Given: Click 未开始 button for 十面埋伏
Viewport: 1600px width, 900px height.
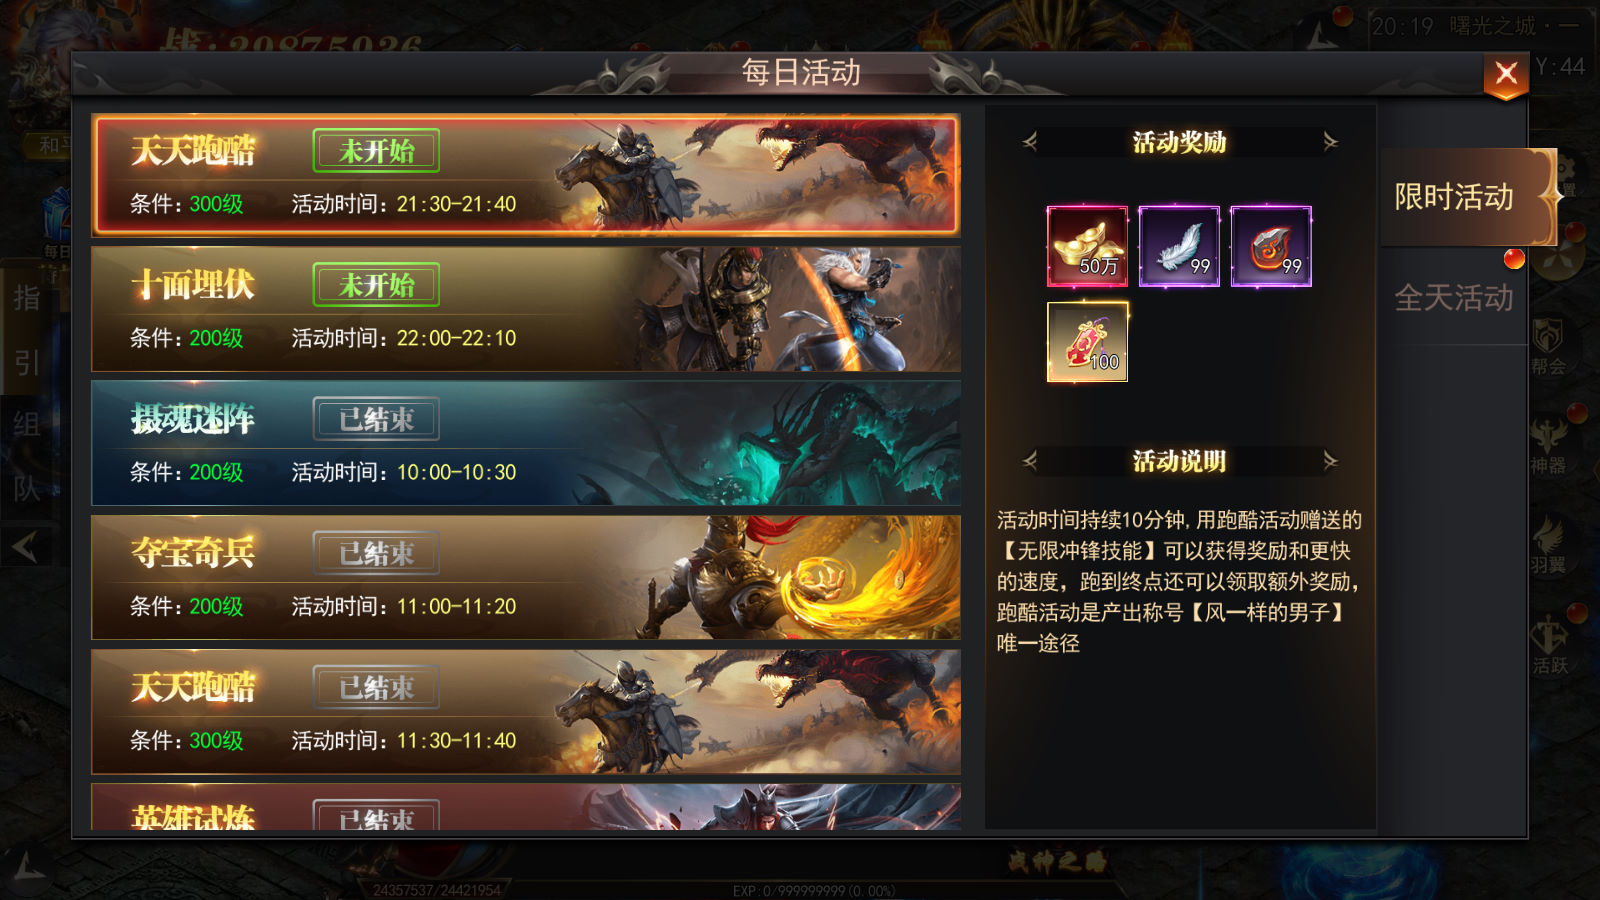Looking at the screenshot, I should coord(376,285).
